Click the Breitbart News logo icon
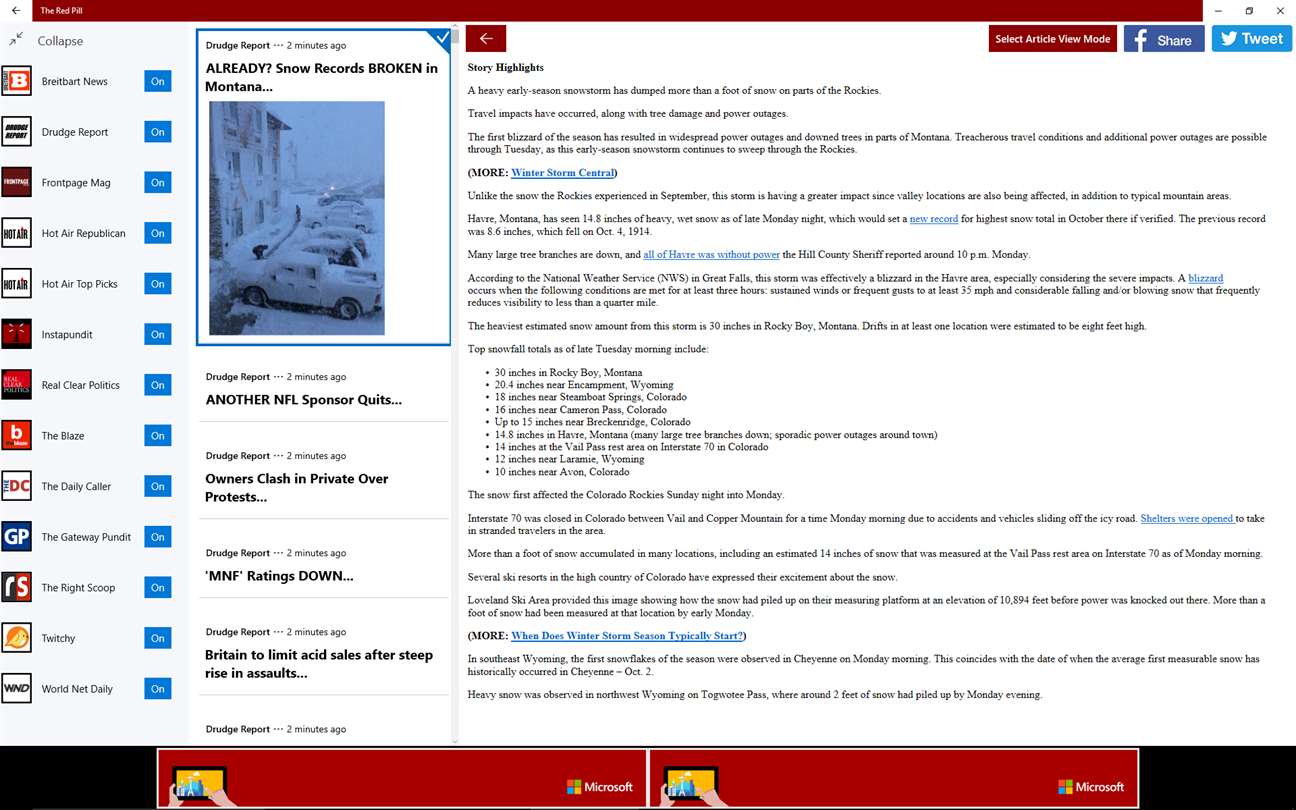 16,81
